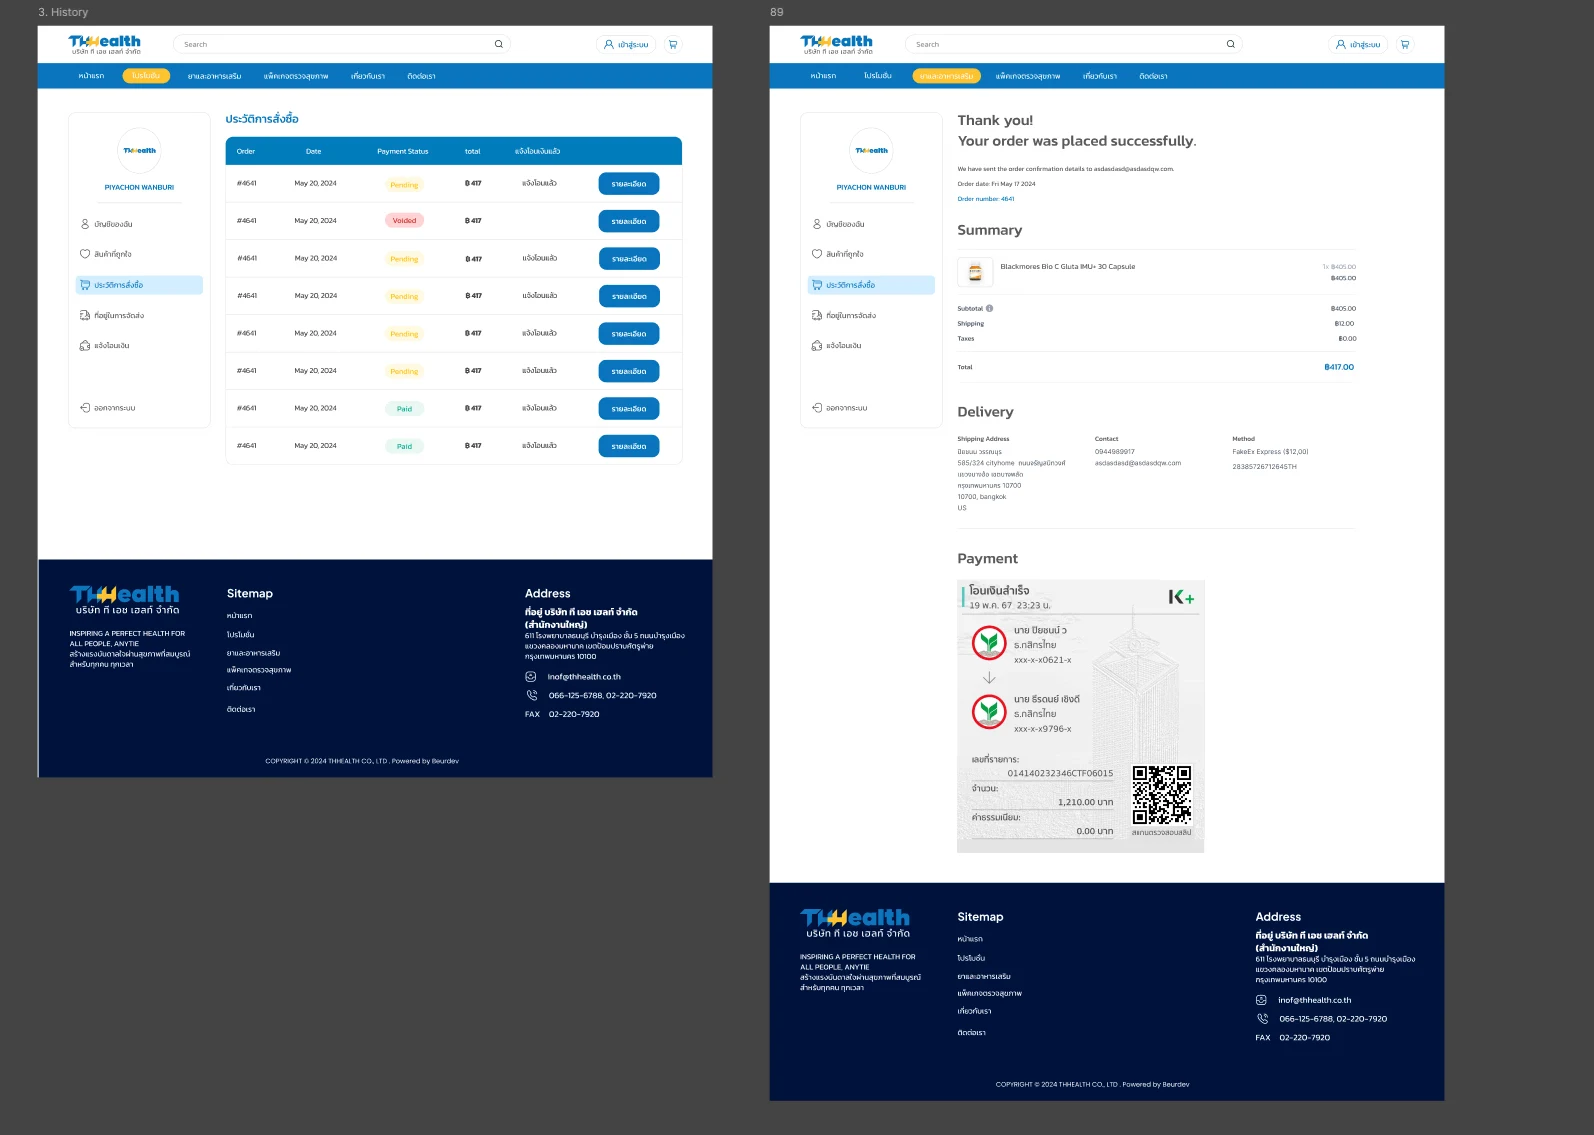Select the highlighted ยาและอาหารเสริม tab in frame 89
The height and width of the screenshot is (1135, 1594).
(946, 76)
